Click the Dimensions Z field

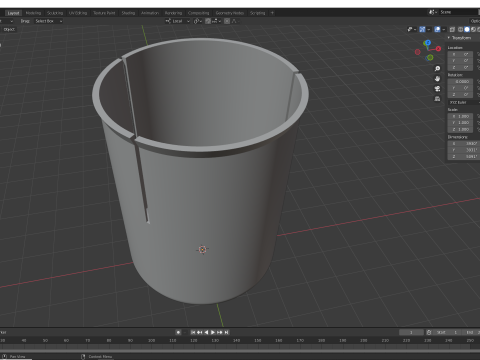(x=463, y=156)
